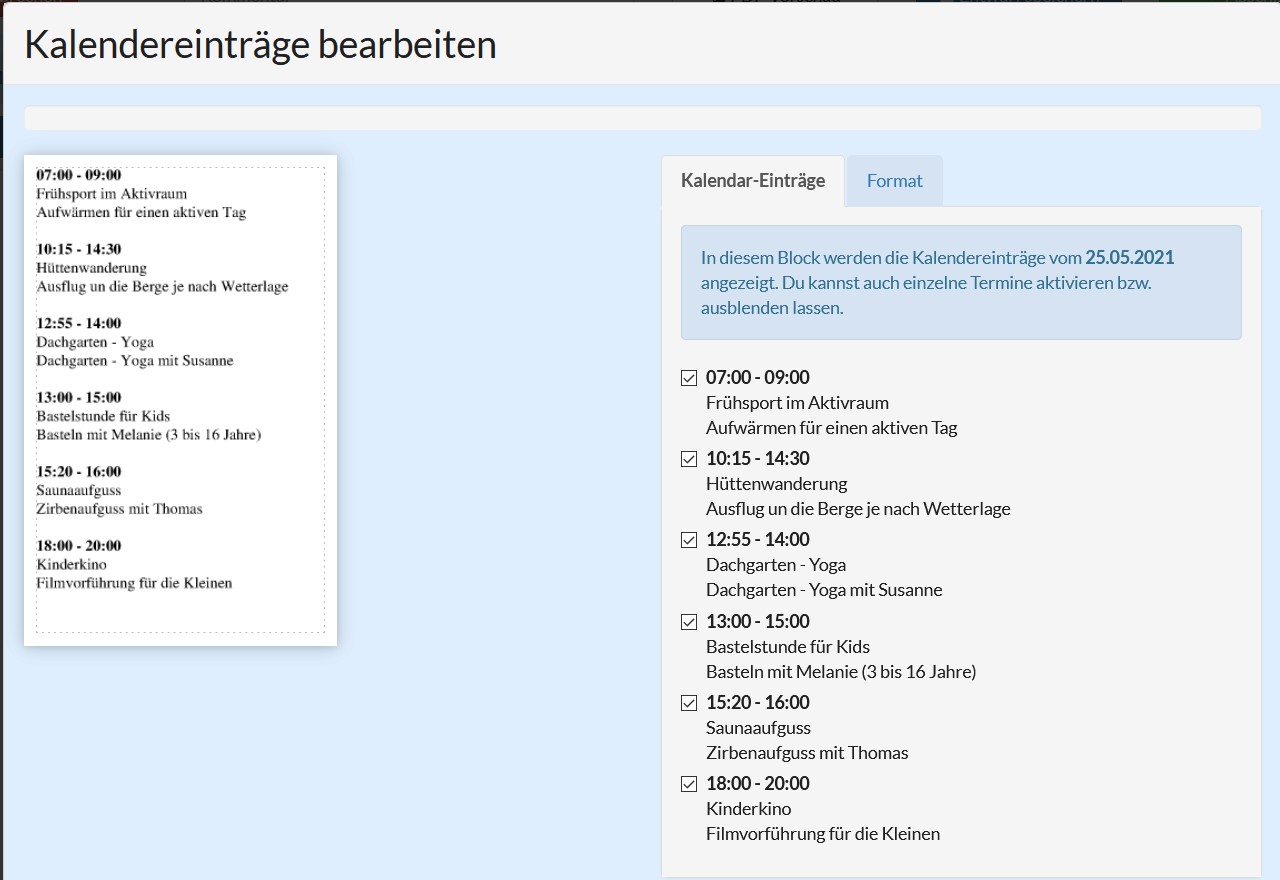
Task: Click 'Filmvorführung für die Kleinen' in right list
Action: 822,834
